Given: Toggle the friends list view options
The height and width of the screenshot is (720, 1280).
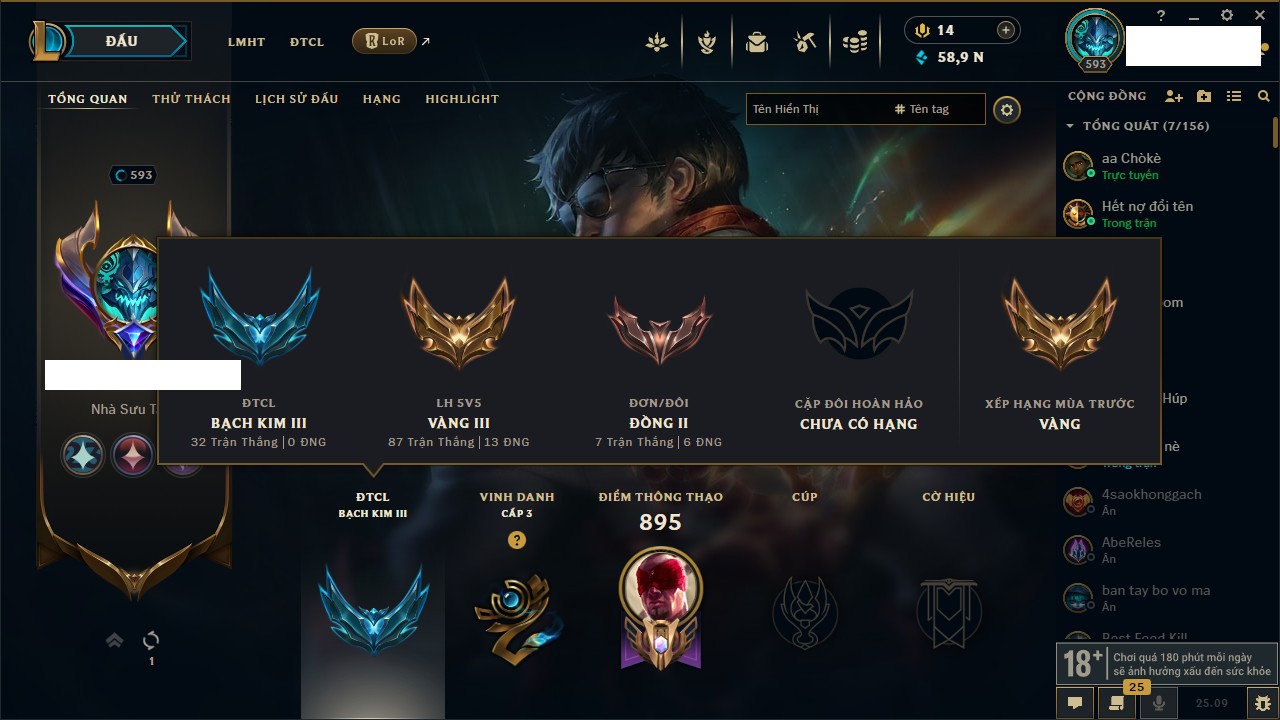Looking at the screenshot, I should (1234, 97).
